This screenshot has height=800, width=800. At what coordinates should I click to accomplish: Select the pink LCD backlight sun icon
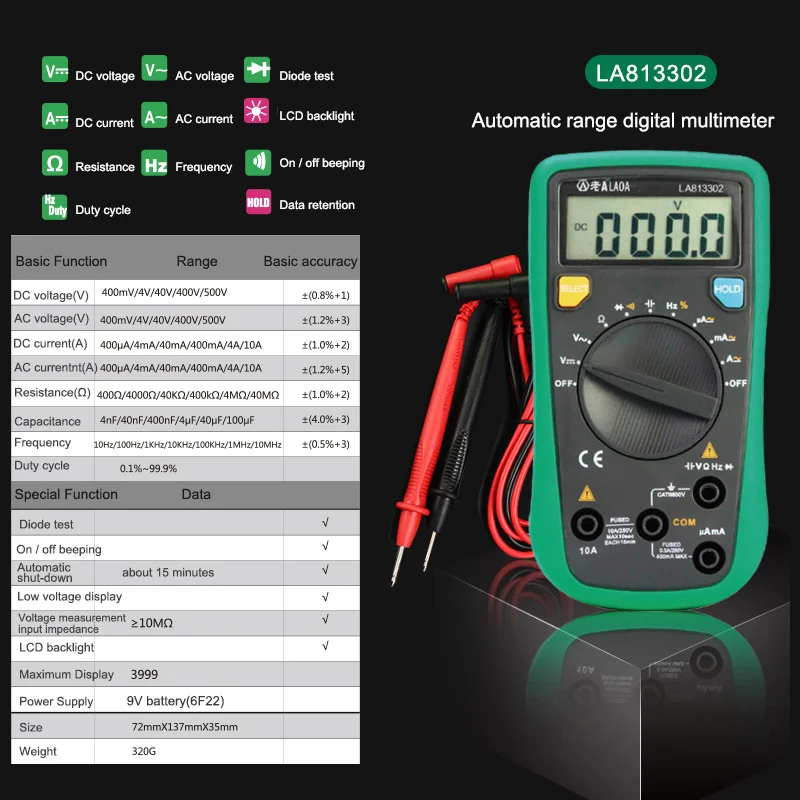coord(257,111)
